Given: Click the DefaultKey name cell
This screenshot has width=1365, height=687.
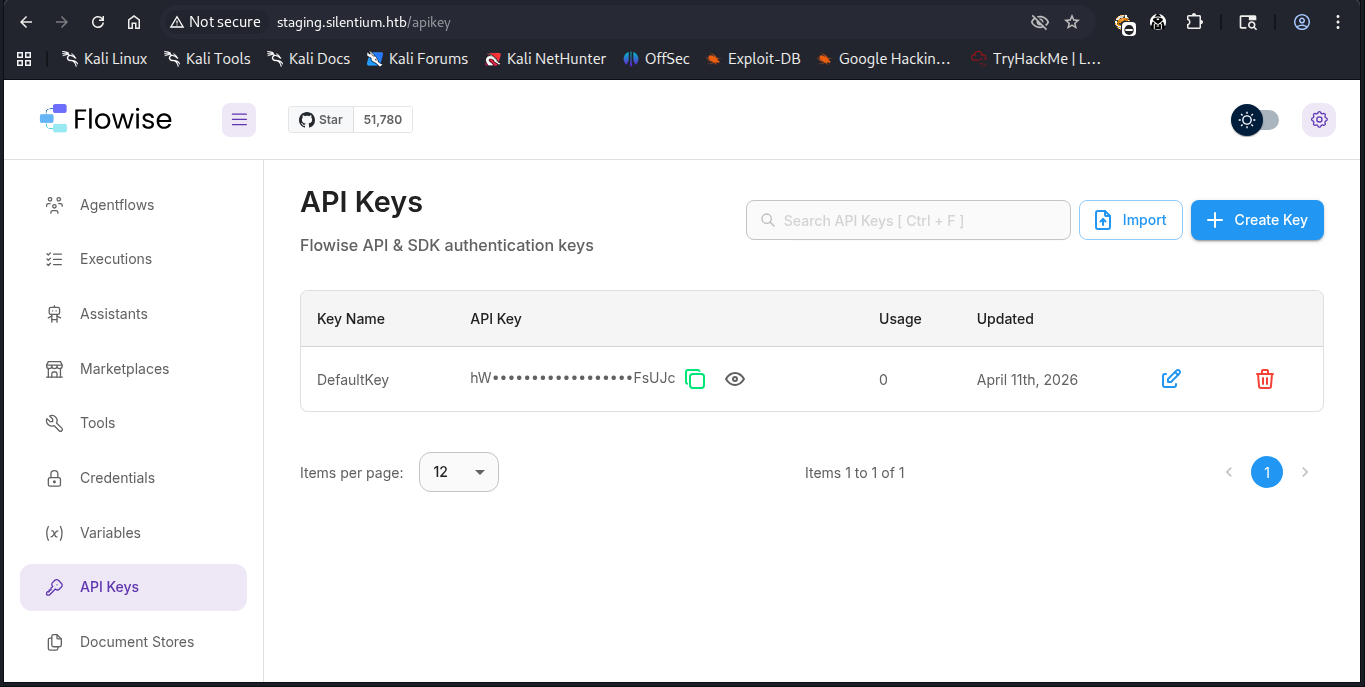Looking at the screenshot, I should (x=353, y=380).
